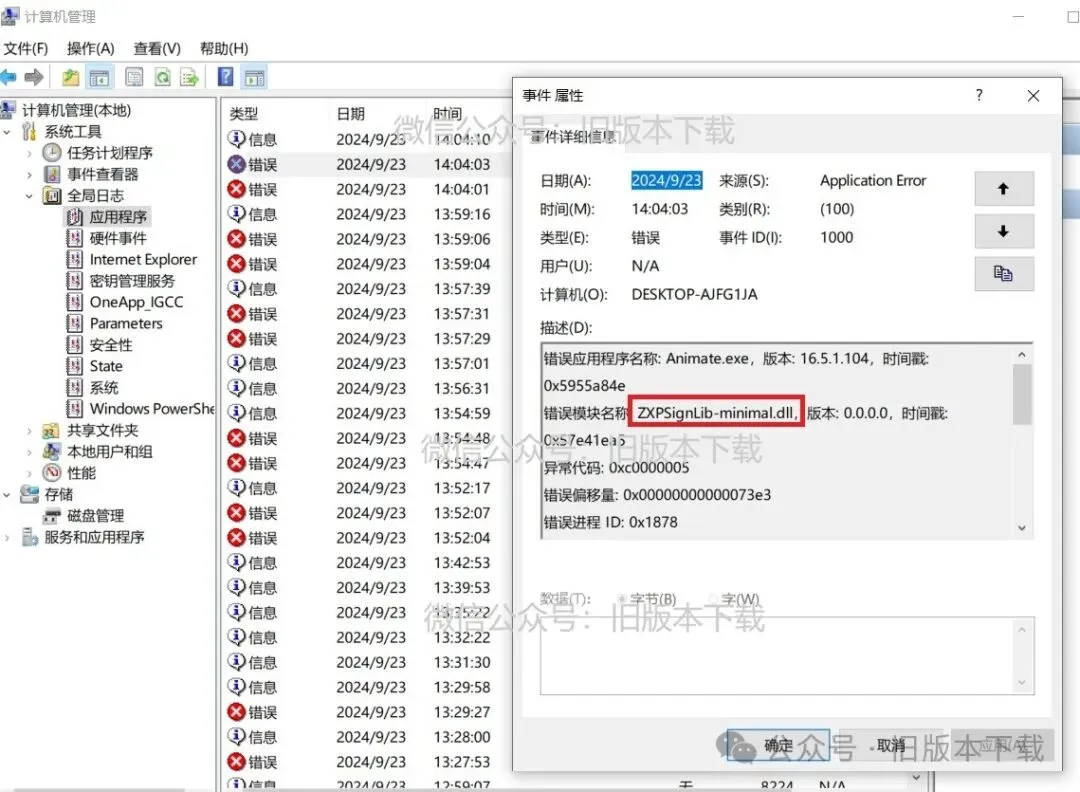Click the Forward arrow toolbar icon
The height and width of the screenshot is (792, 1080).
pos(34,77)
